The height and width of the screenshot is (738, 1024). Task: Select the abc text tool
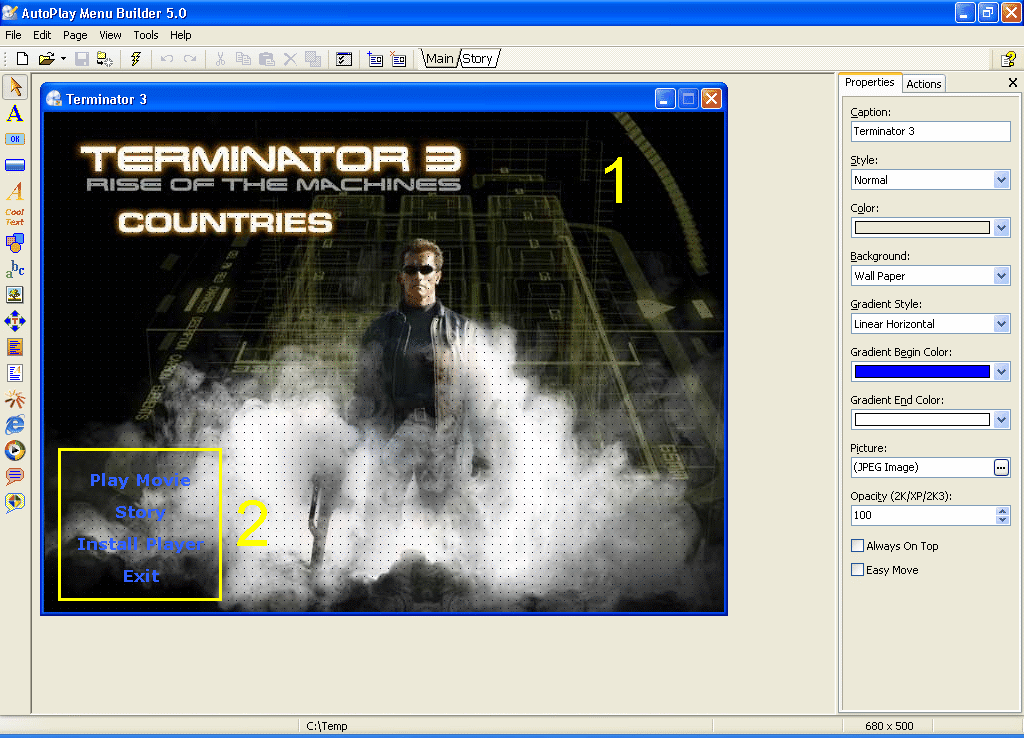(x=15, y=268)
